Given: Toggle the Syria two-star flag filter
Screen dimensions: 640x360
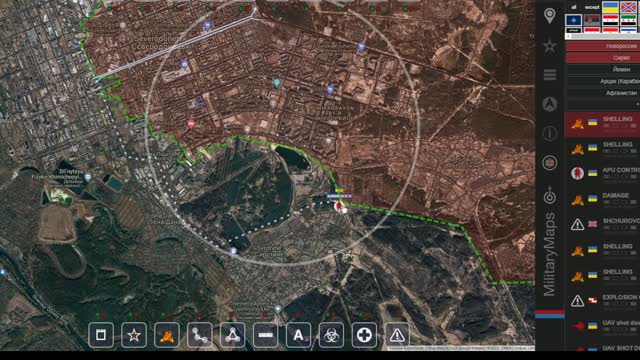Looking at the screenshot, I should coord(610,20).
